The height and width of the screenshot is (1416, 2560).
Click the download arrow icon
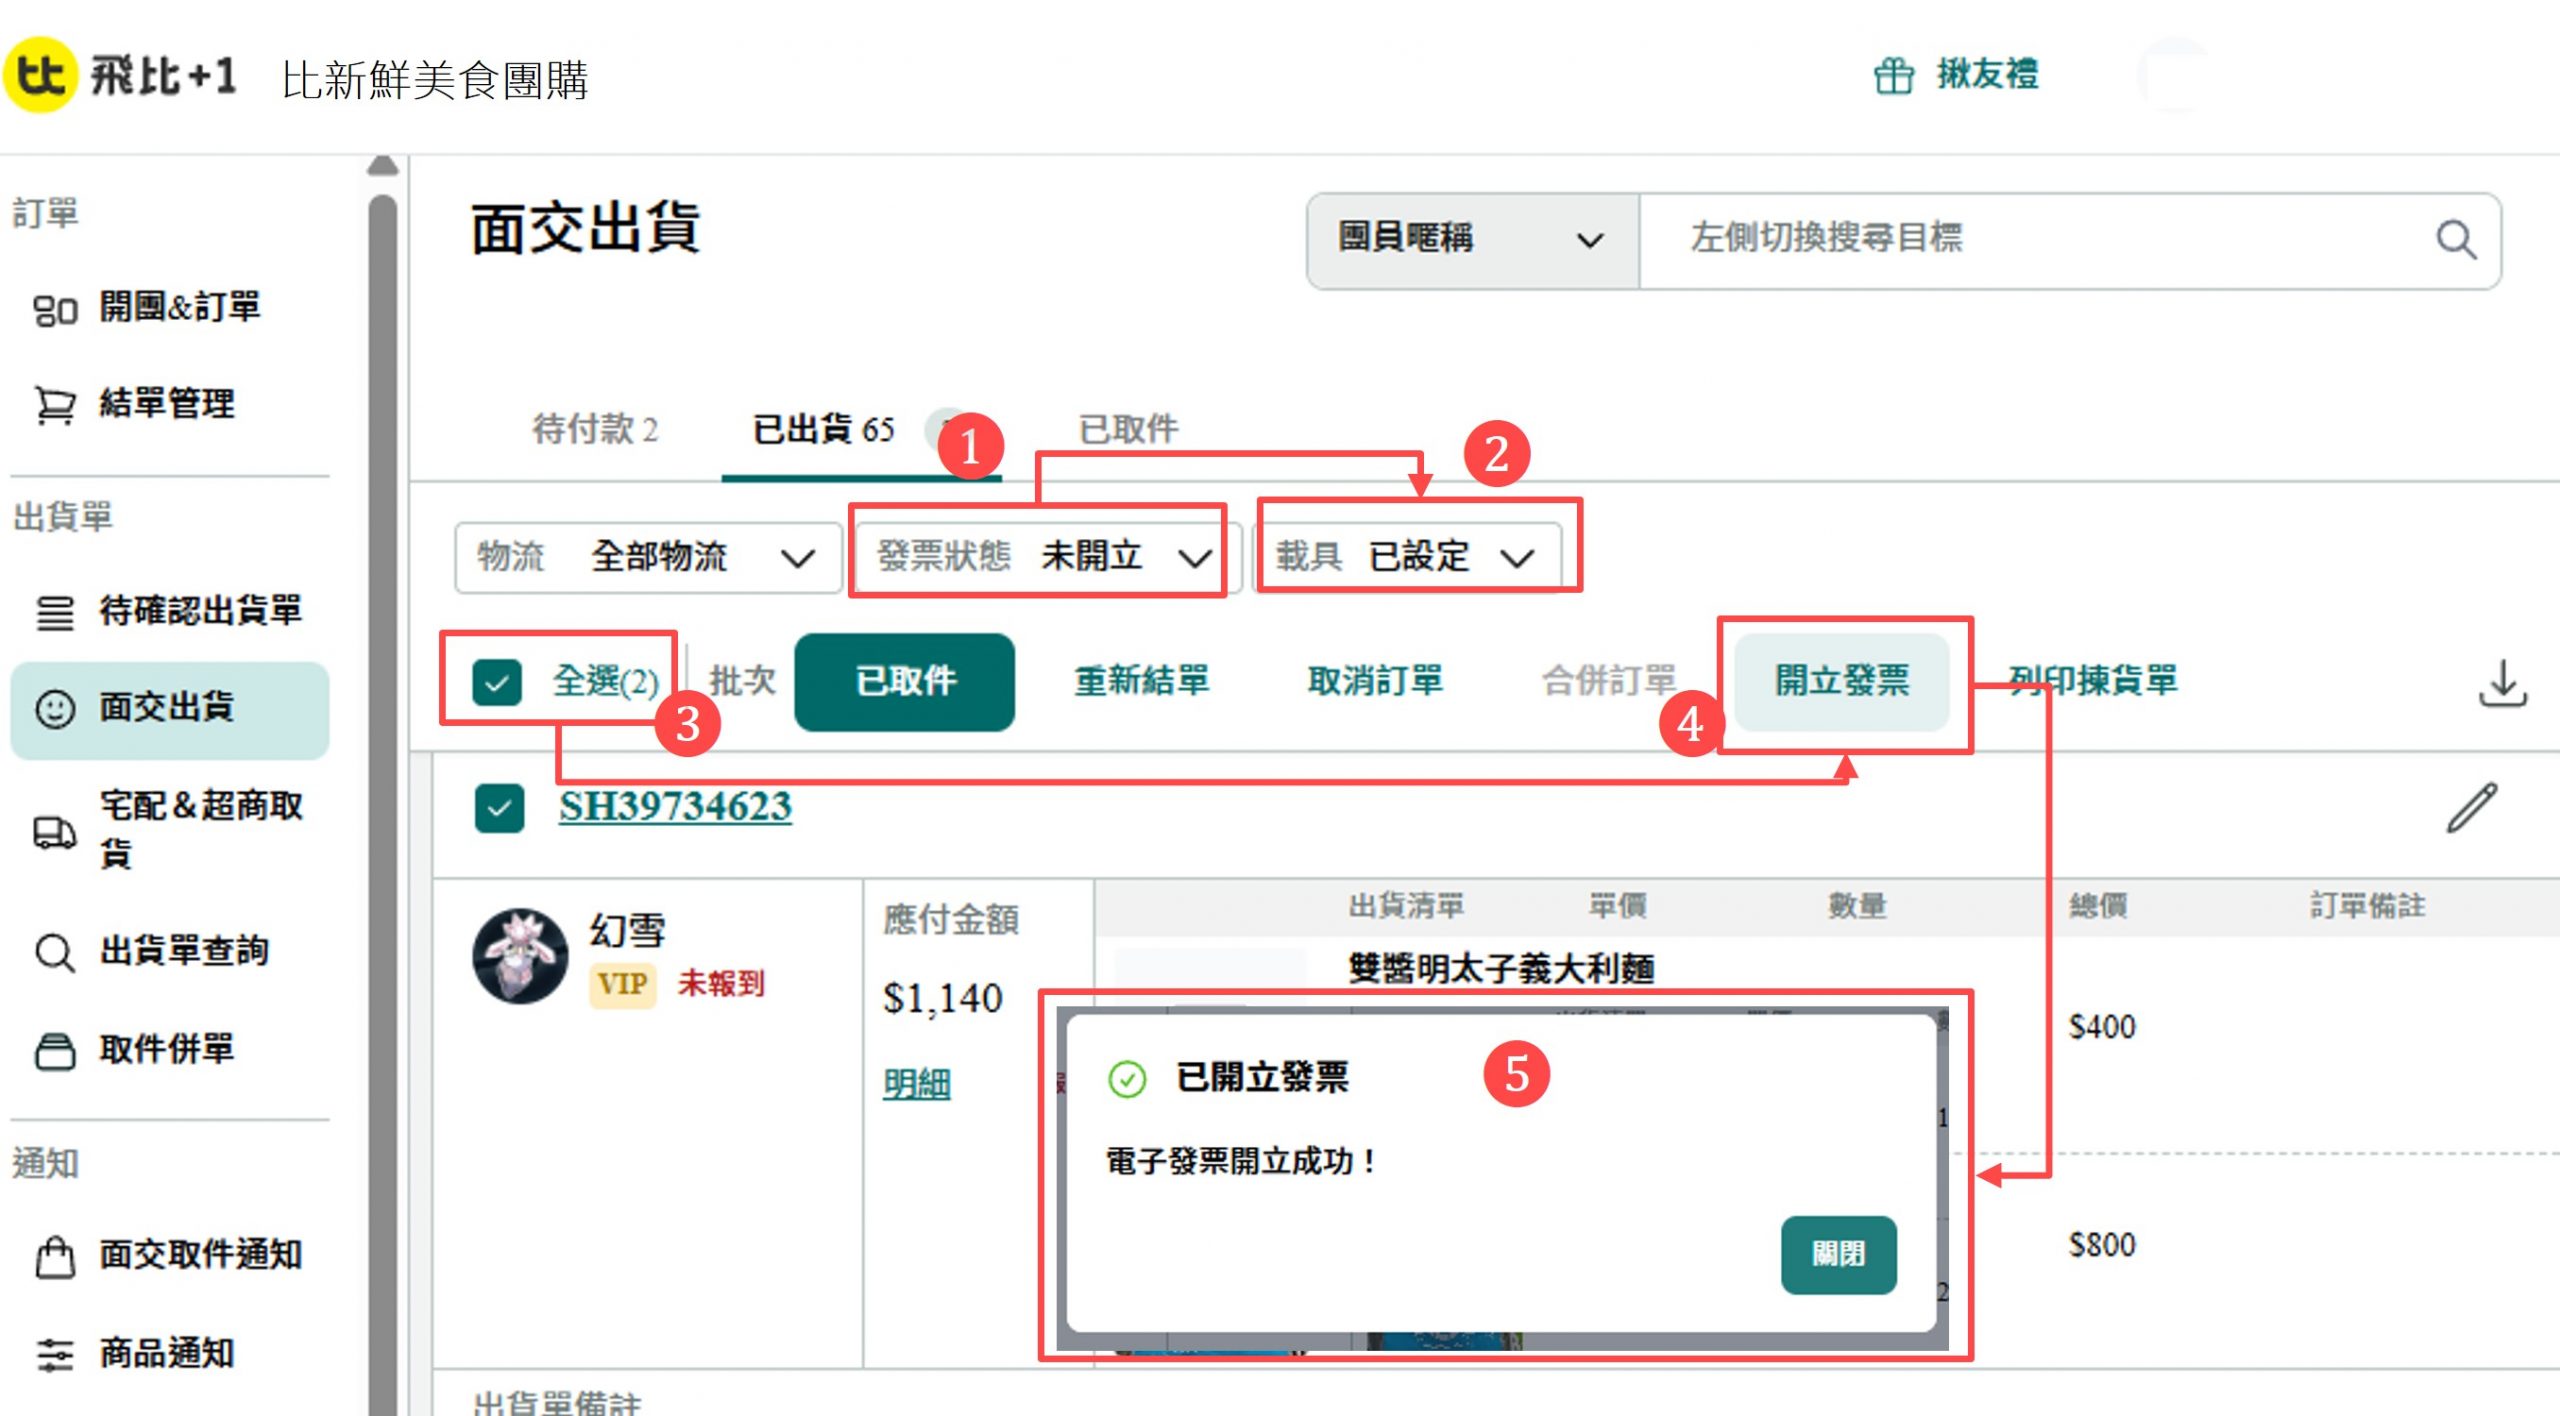(x=2502, y=683)
